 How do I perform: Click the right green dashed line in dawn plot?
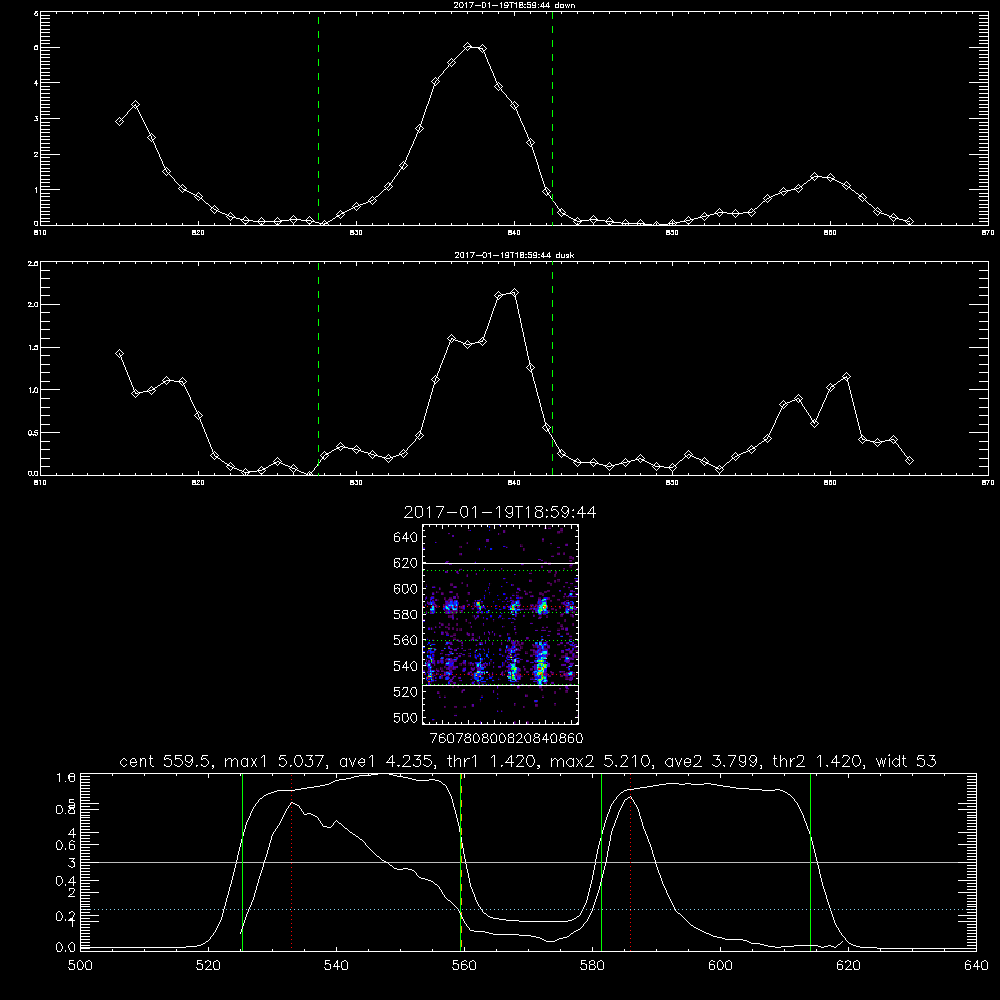click(552, 118)
